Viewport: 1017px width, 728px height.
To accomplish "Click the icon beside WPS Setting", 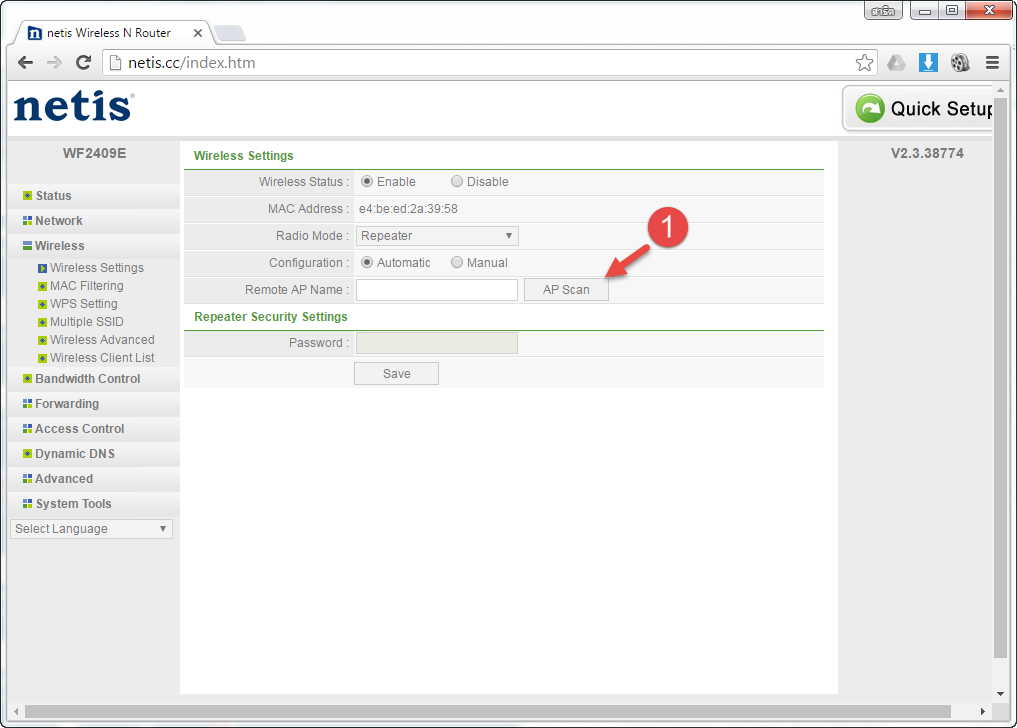I will (x=42, y=304).
